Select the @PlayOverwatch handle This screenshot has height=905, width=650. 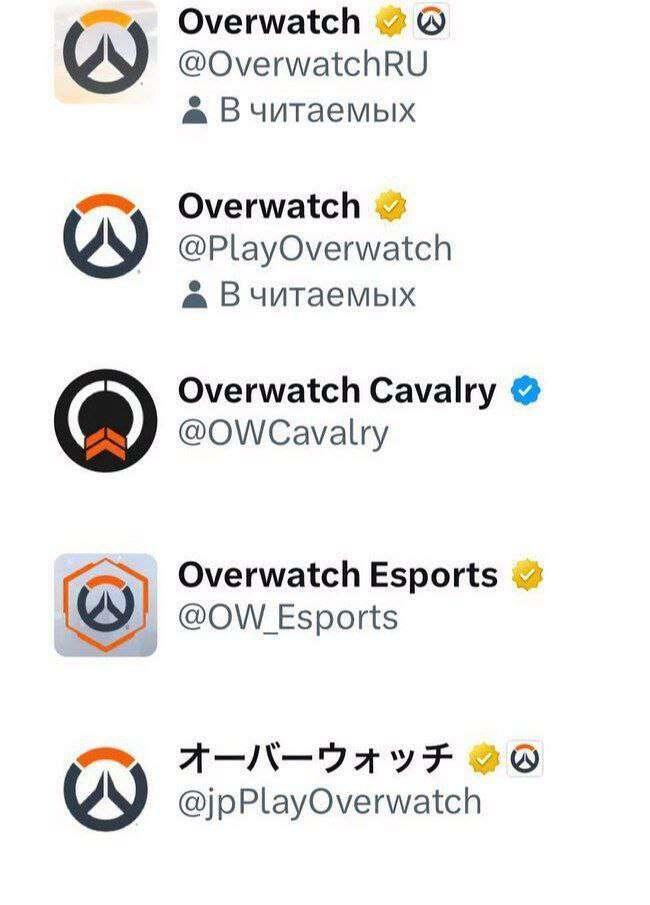pos(315,249)
